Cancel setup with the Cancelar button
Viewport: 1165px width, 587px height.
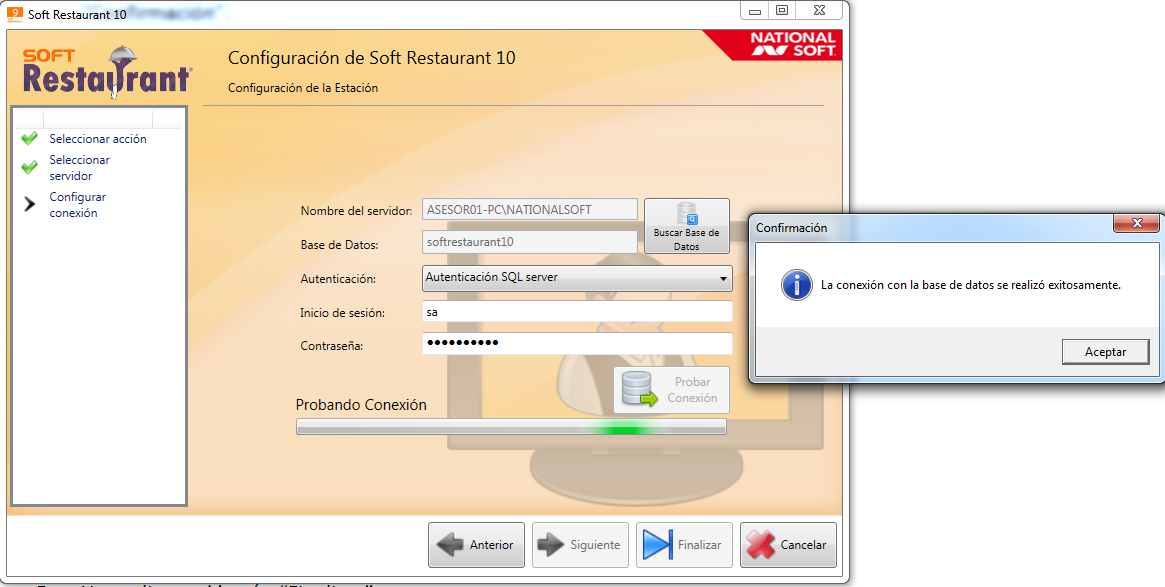(x=788, y=545)
